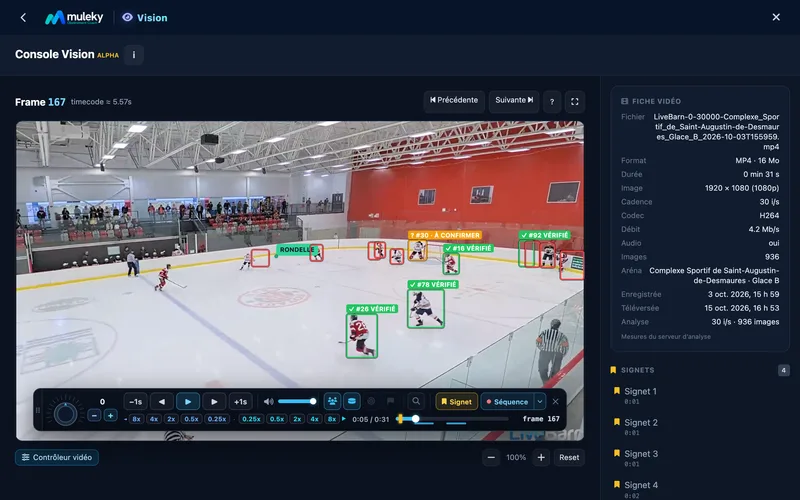Select reverse 0.5x speed

click(x=191, y=419)
